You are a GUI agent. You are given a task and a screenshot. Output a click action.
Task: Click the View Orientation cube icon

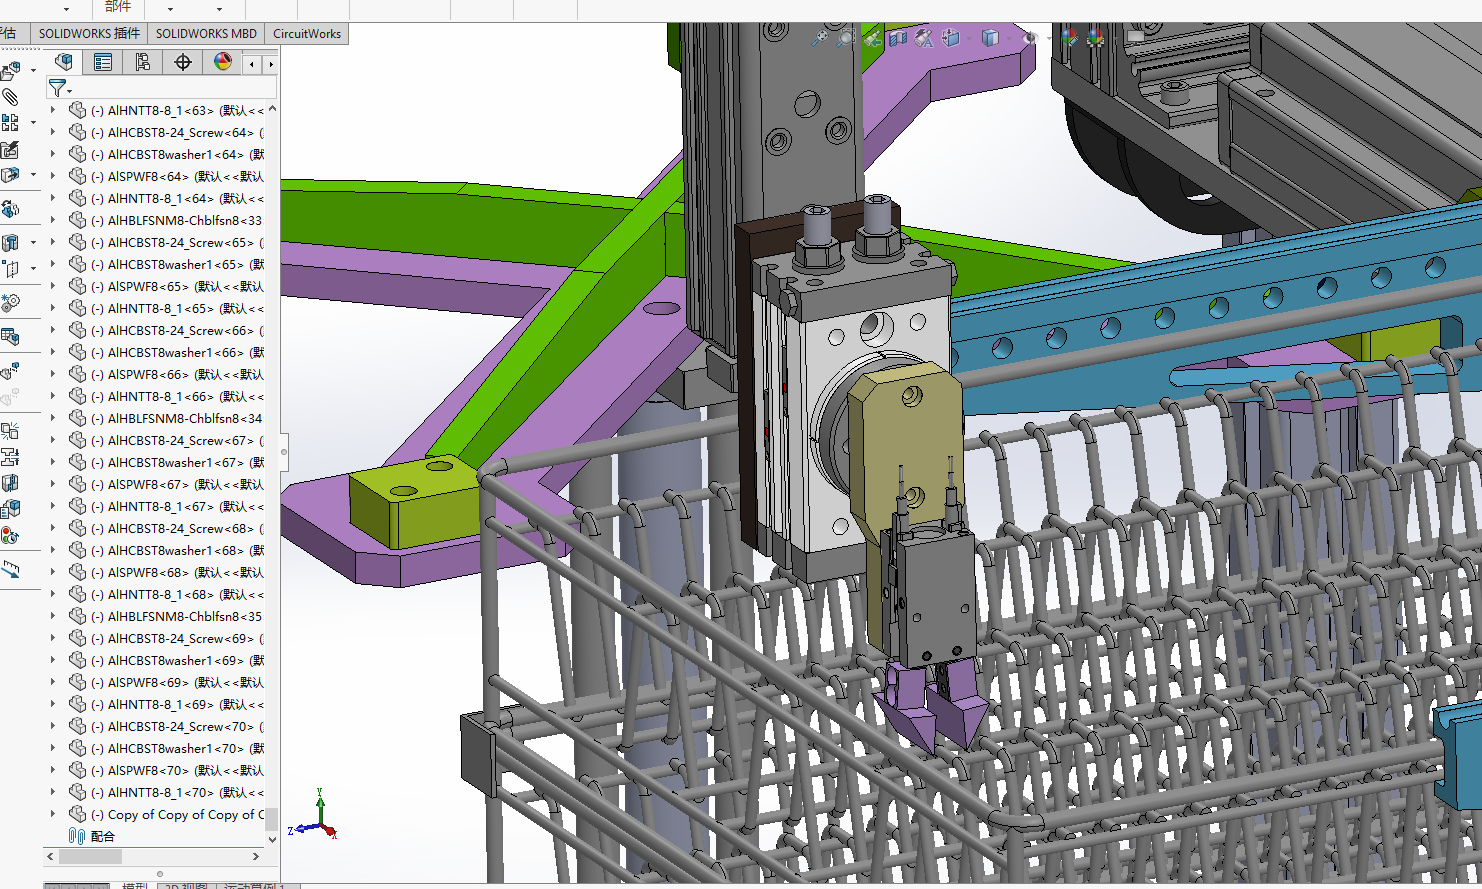click(950, 38)
